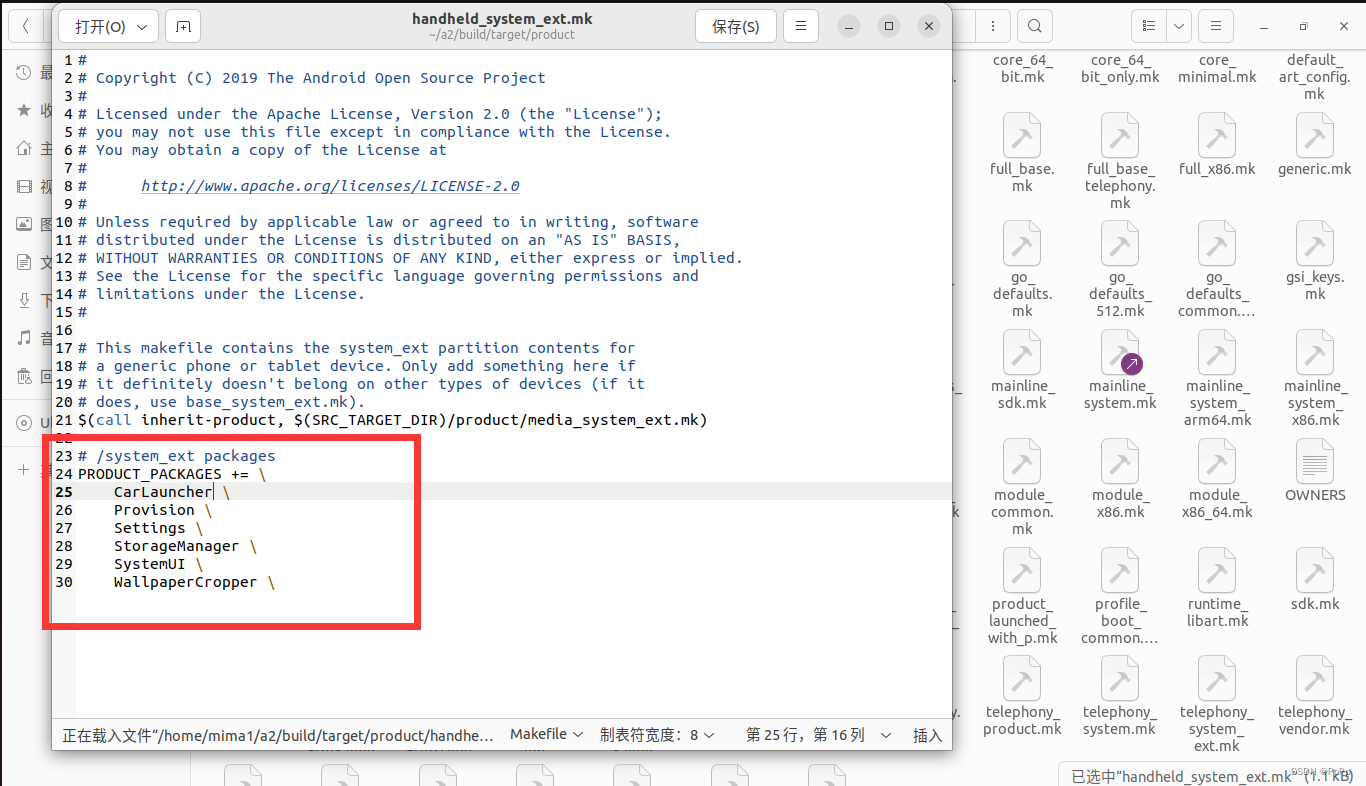Open the 打开(O) dropdown

pos(108,26)
